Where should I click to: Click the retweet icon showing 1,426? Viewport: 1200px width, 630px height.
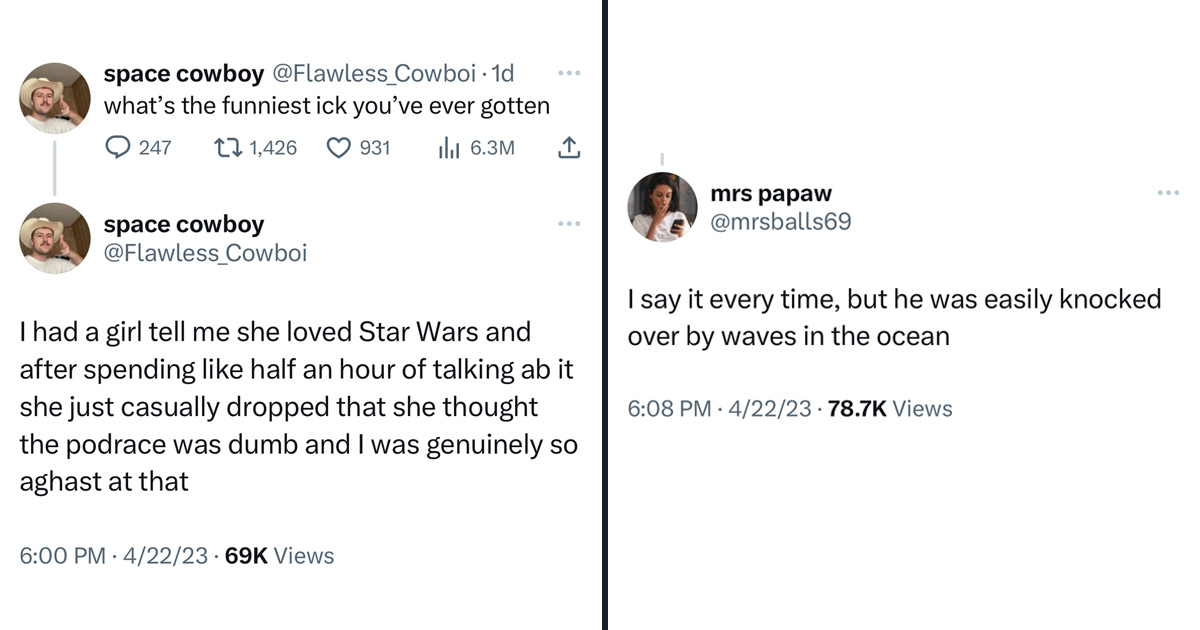[x=230, y=147]
